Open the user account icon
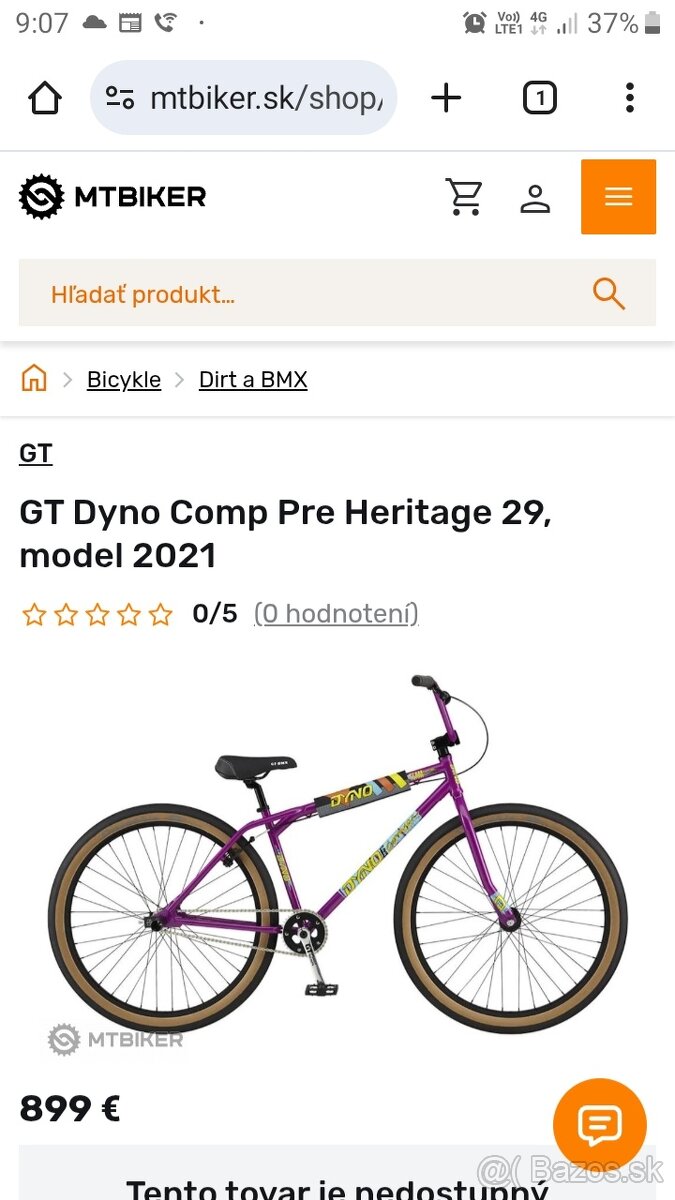 click(536, 197)
